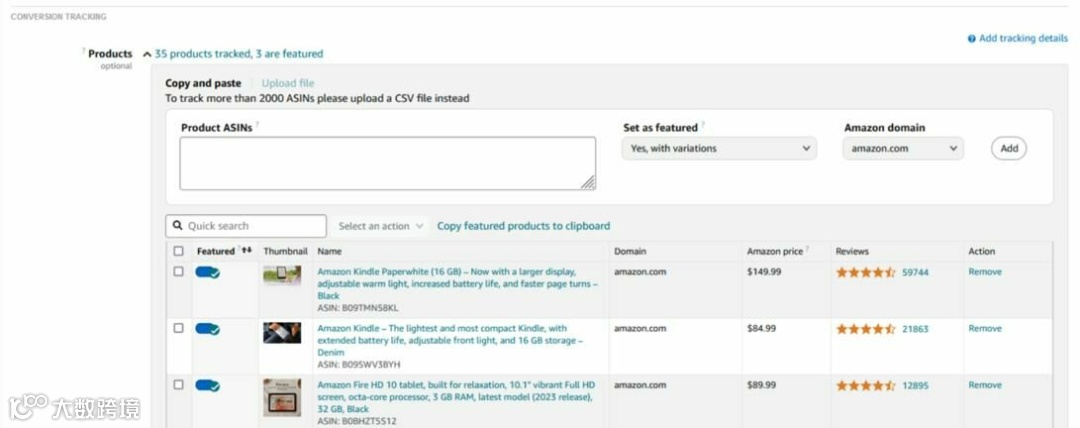This screenshot has width=1080, height=428.
Task: Open the Set as featured dropdown
Action: pyautogui.click(x=719, y=149)
